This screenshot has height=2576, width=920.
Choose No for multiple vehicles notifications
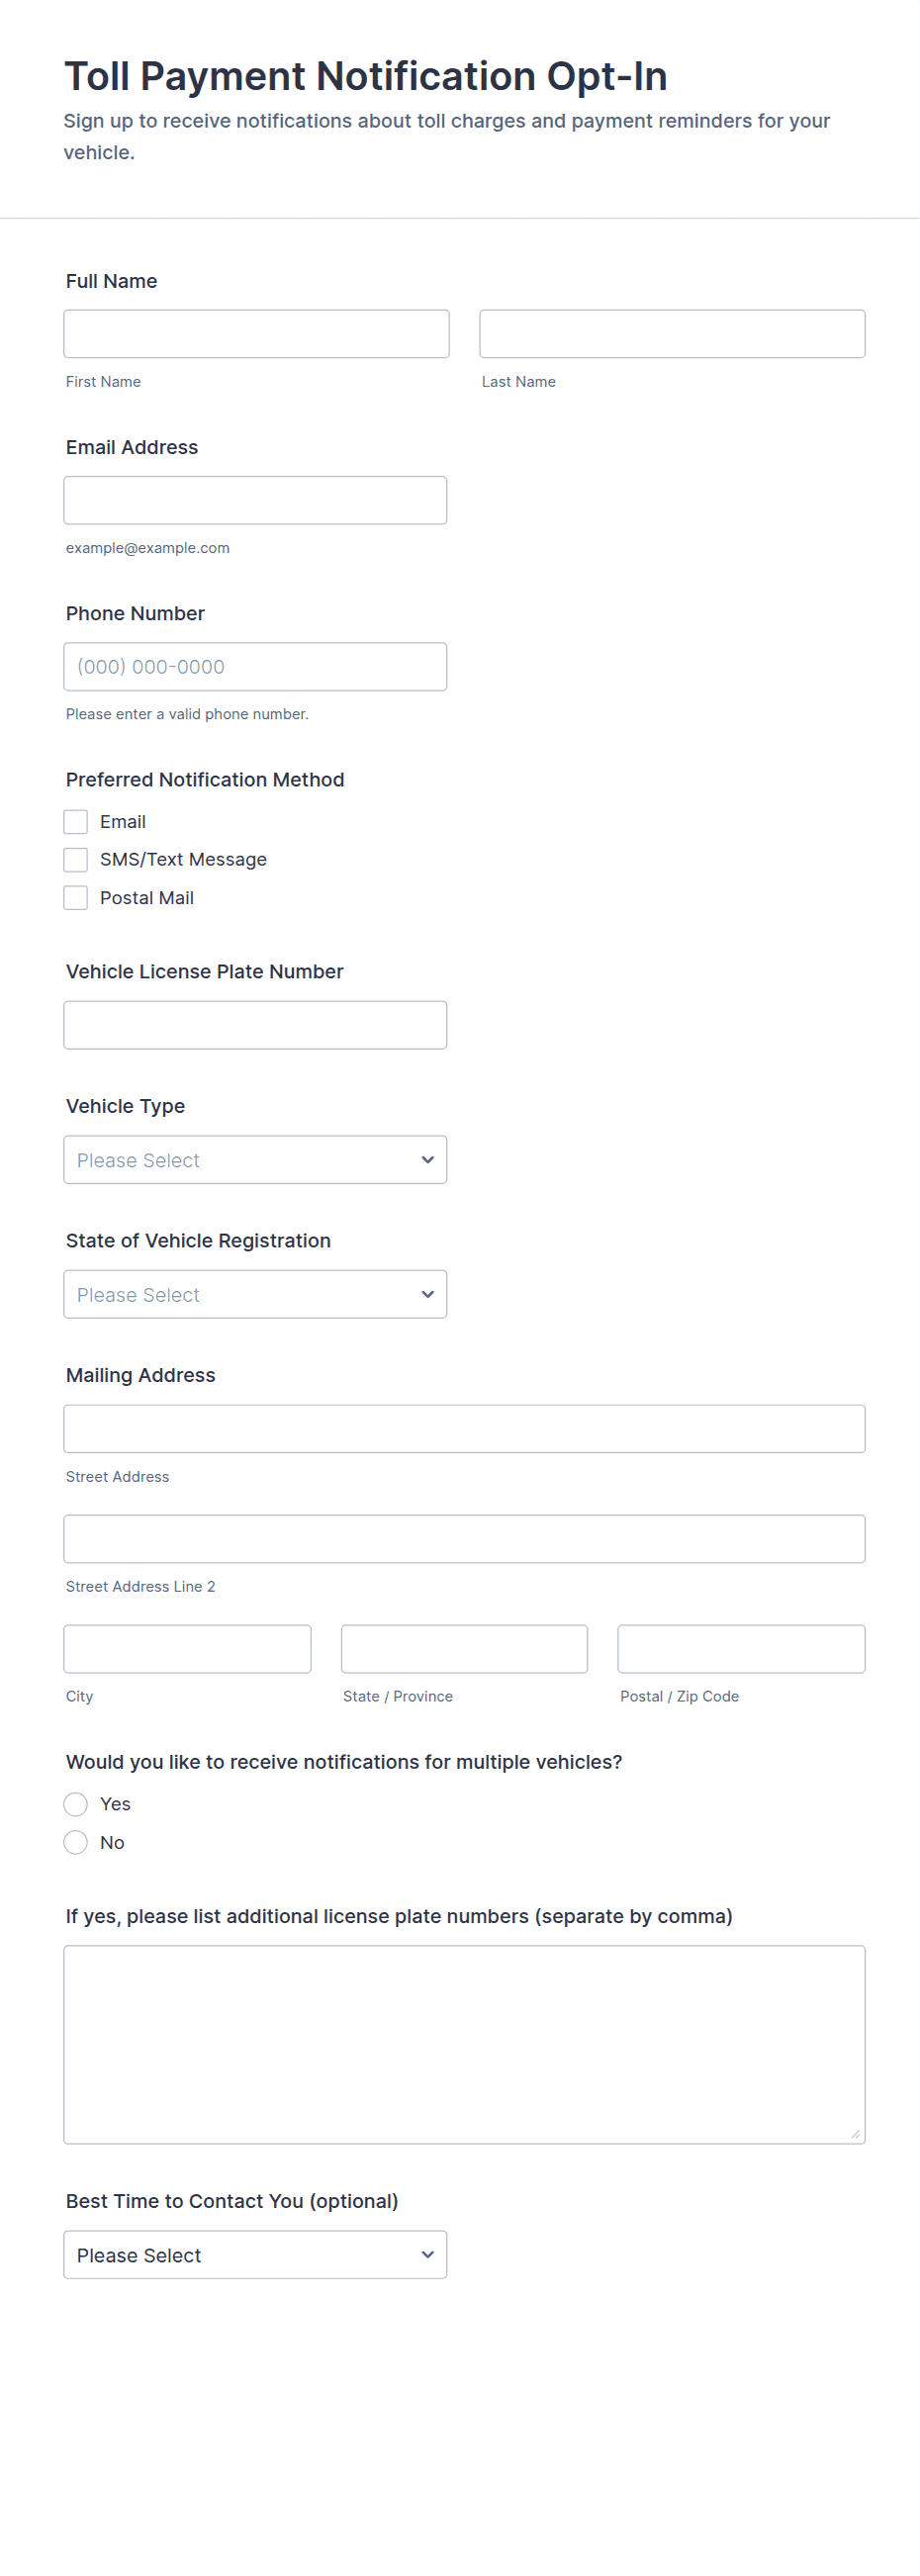pos(76,1842)
